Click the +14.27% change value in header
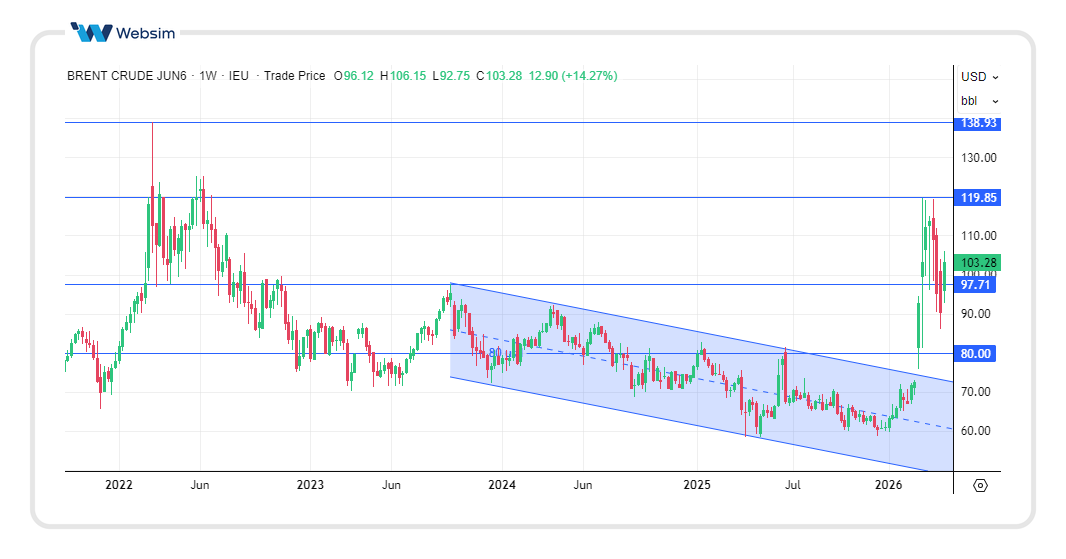The width and height of the screenshot is (1066, 559). click(589, 76)
